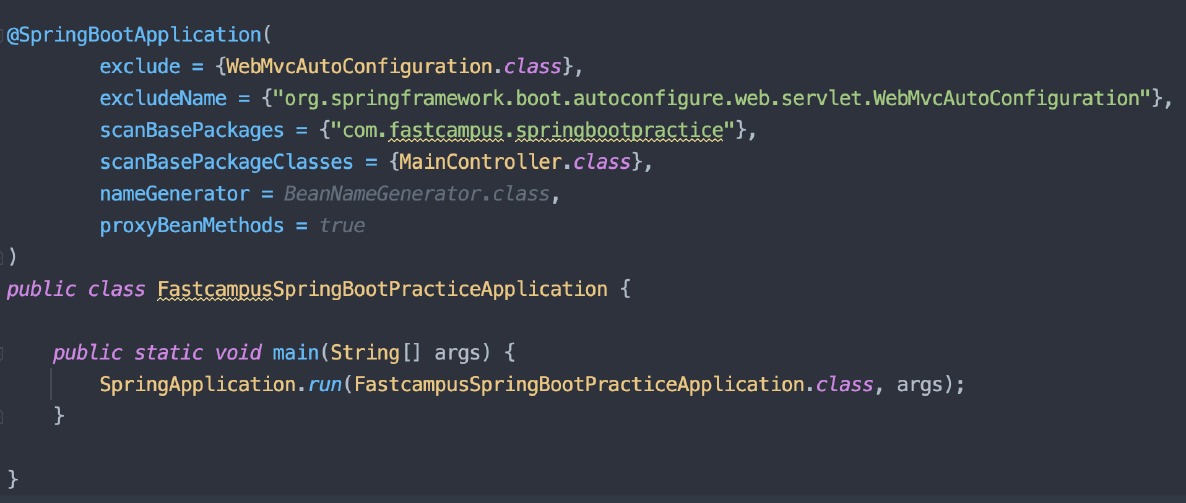Screen dimensions: 1186x503
Task: Click the String type in main parameters
Action: (x=365, y=352)
